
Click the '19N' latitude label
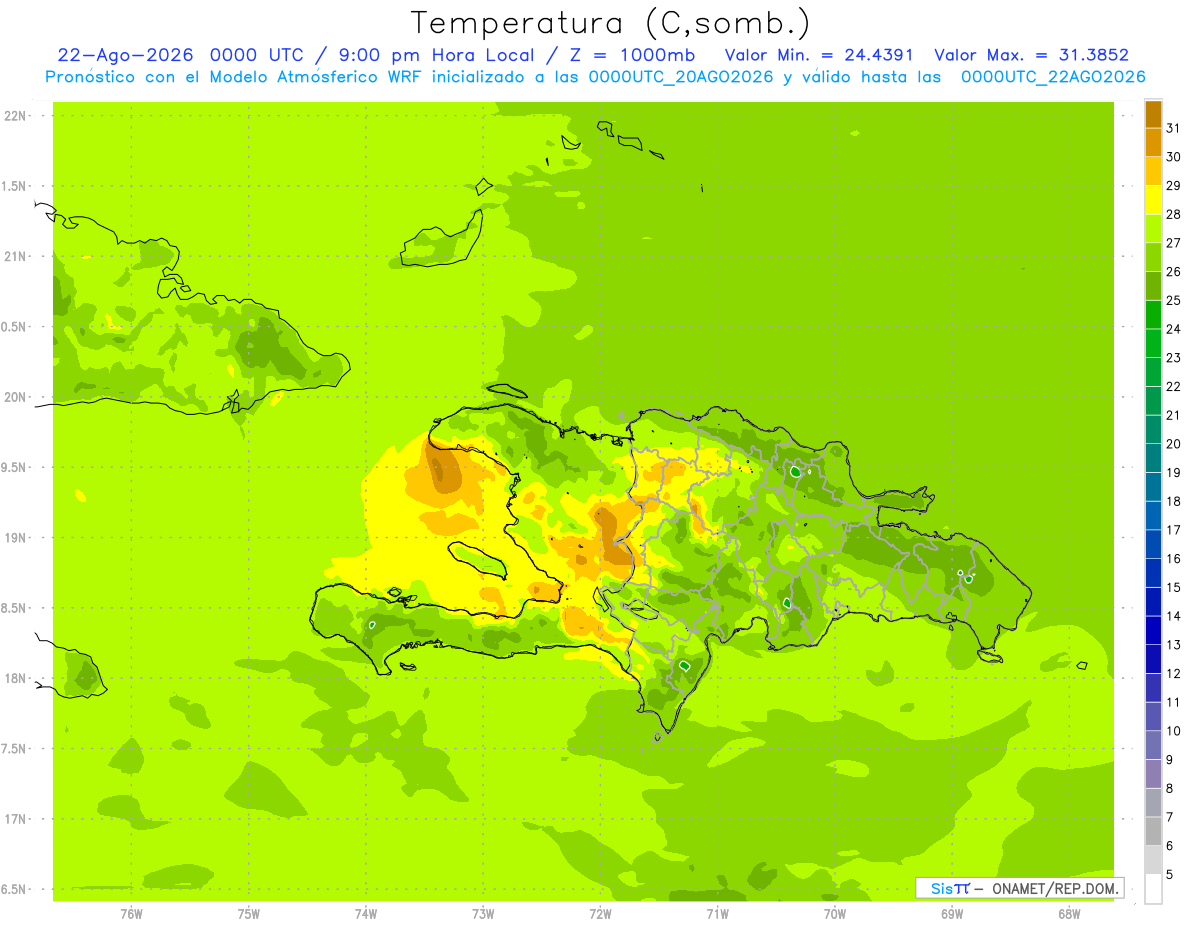click(x=15, y=538)
